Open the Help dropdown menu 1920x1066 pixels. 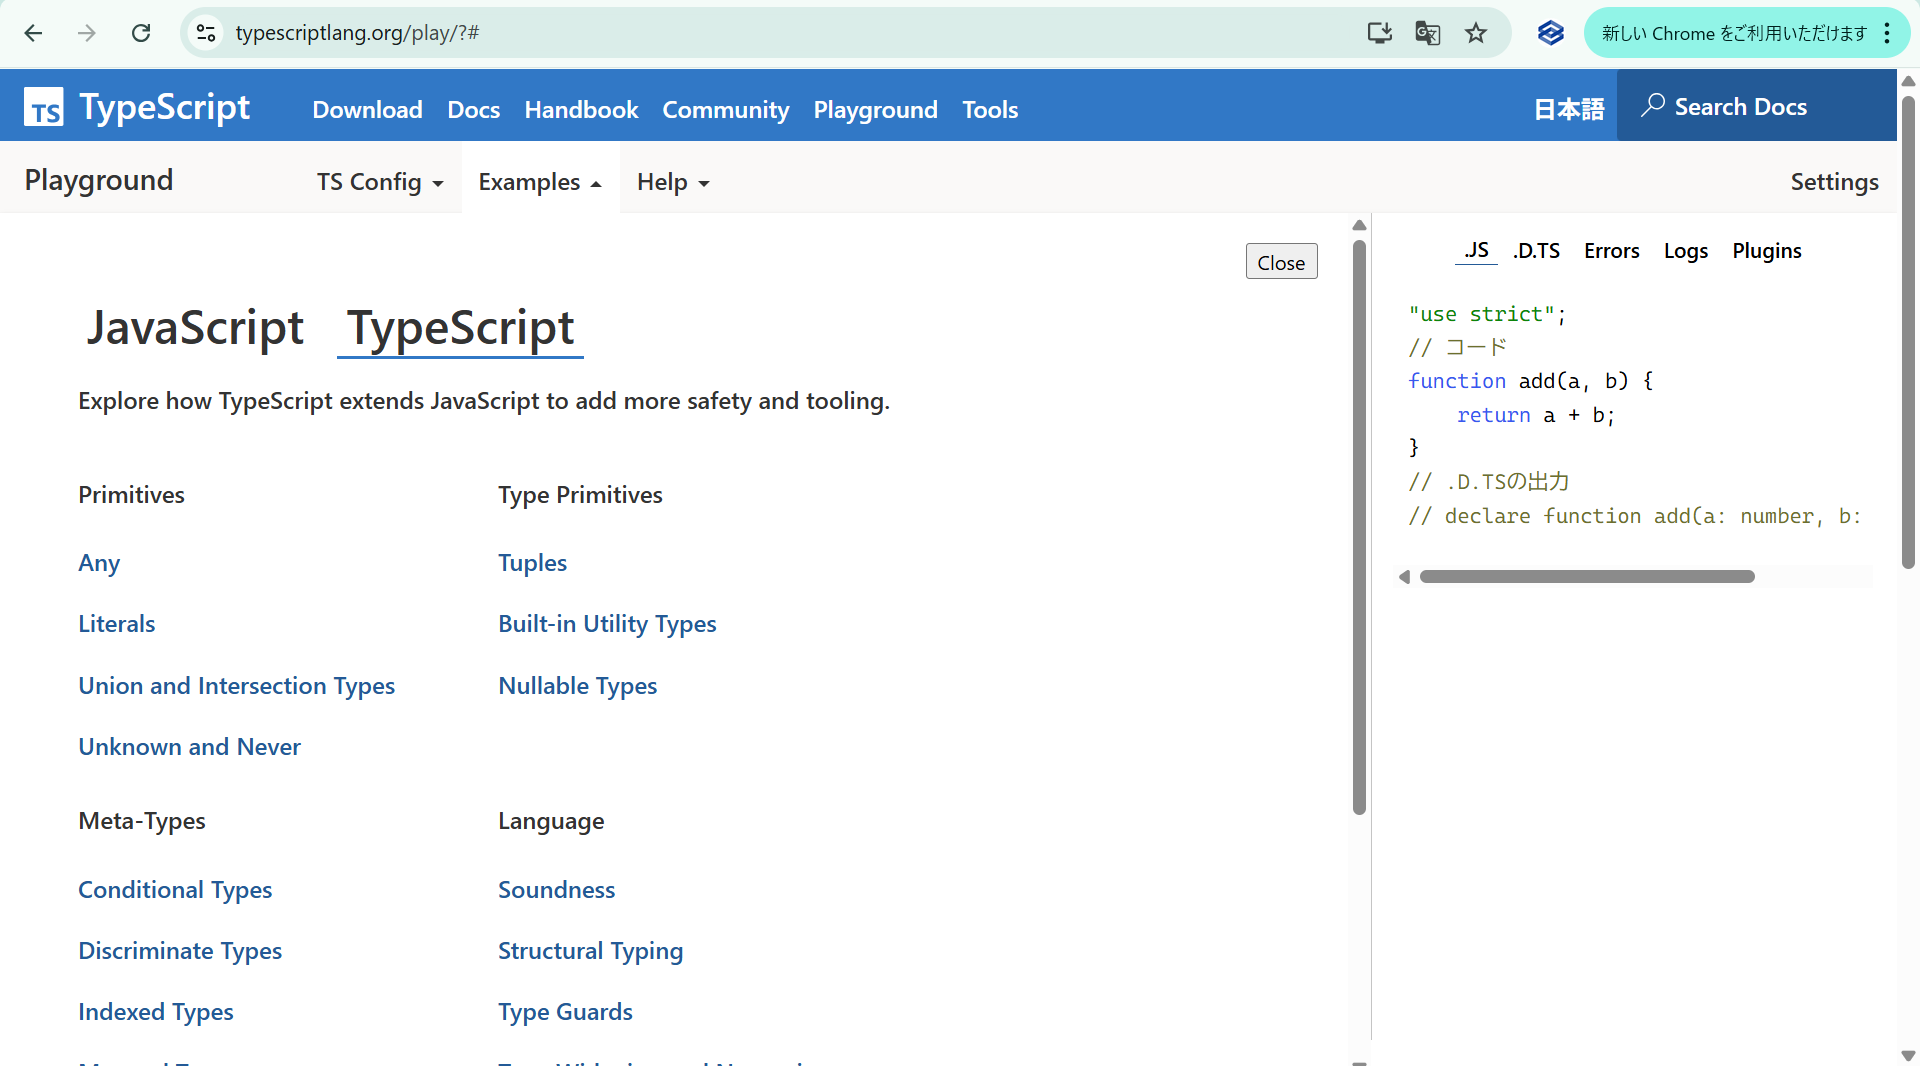(672, 182)
